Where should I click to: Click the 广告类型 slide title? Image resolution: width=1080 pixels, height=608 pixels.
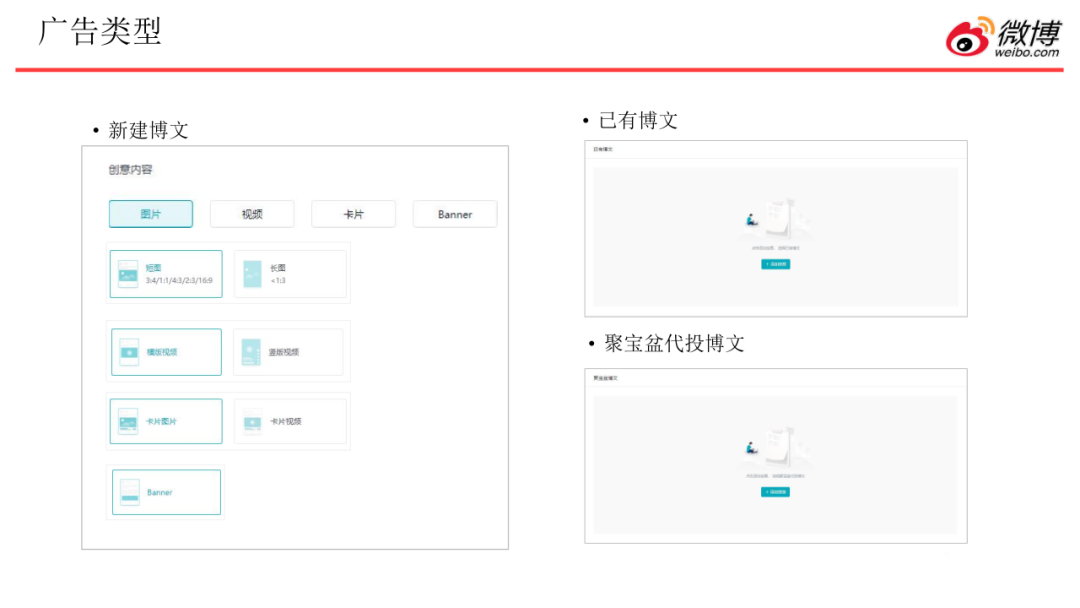(x=100, y=31)
